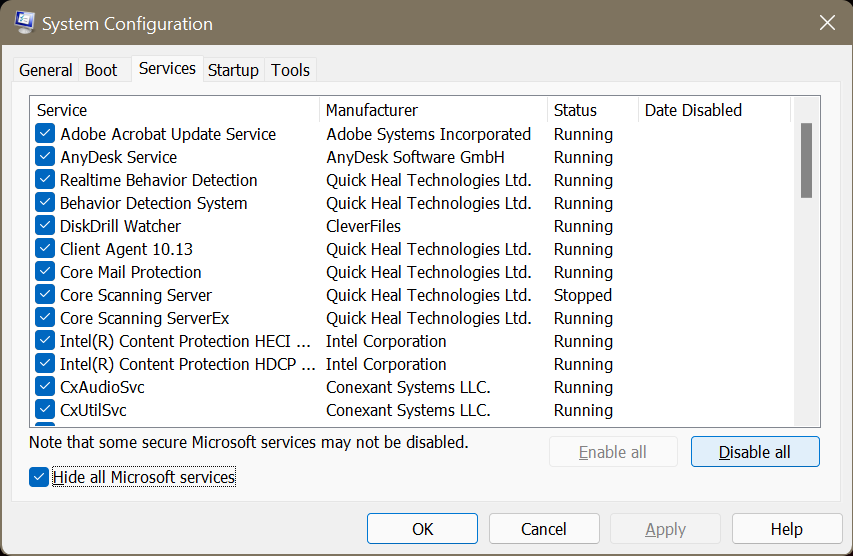This screenshot has height=556, width=853.
Task: Click the System Configuration title bar icon
Action: (24, 23)
